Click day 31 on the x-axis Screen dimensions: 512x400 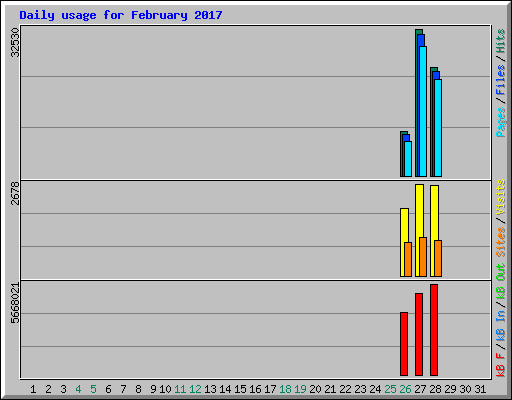point(480,389)
